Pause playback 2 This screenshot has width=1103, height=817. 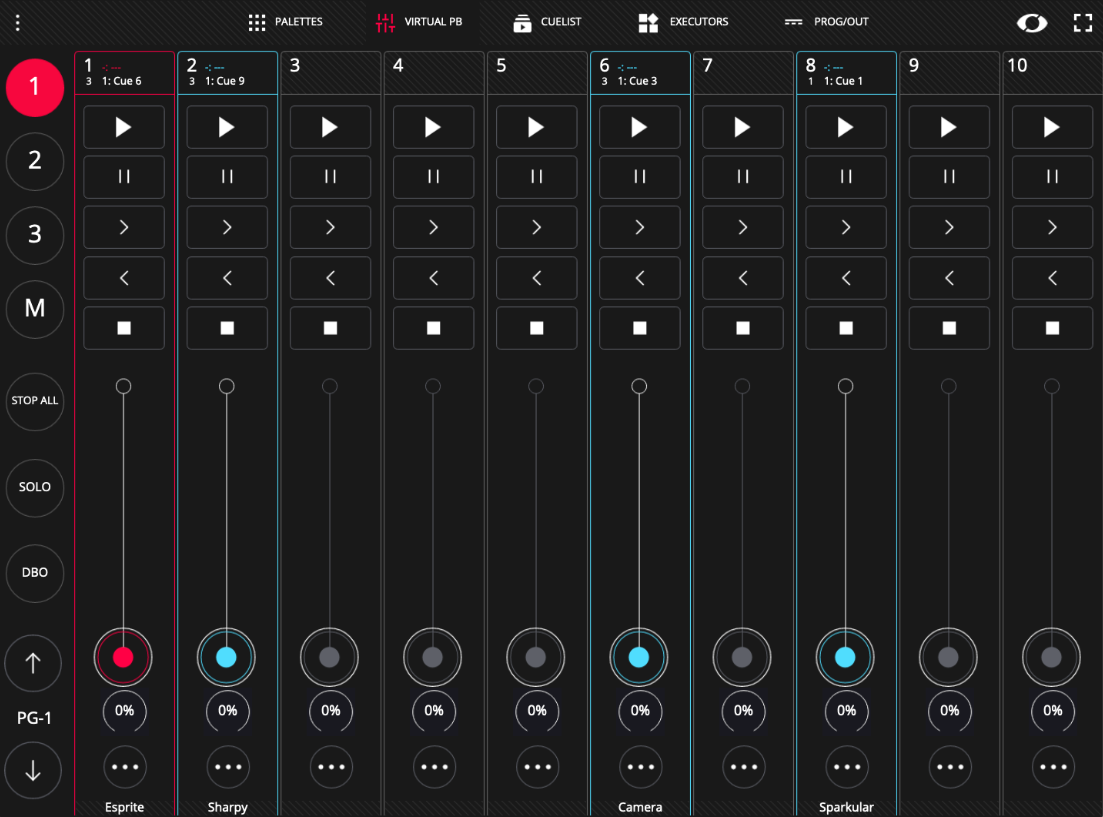click(227, 177)
